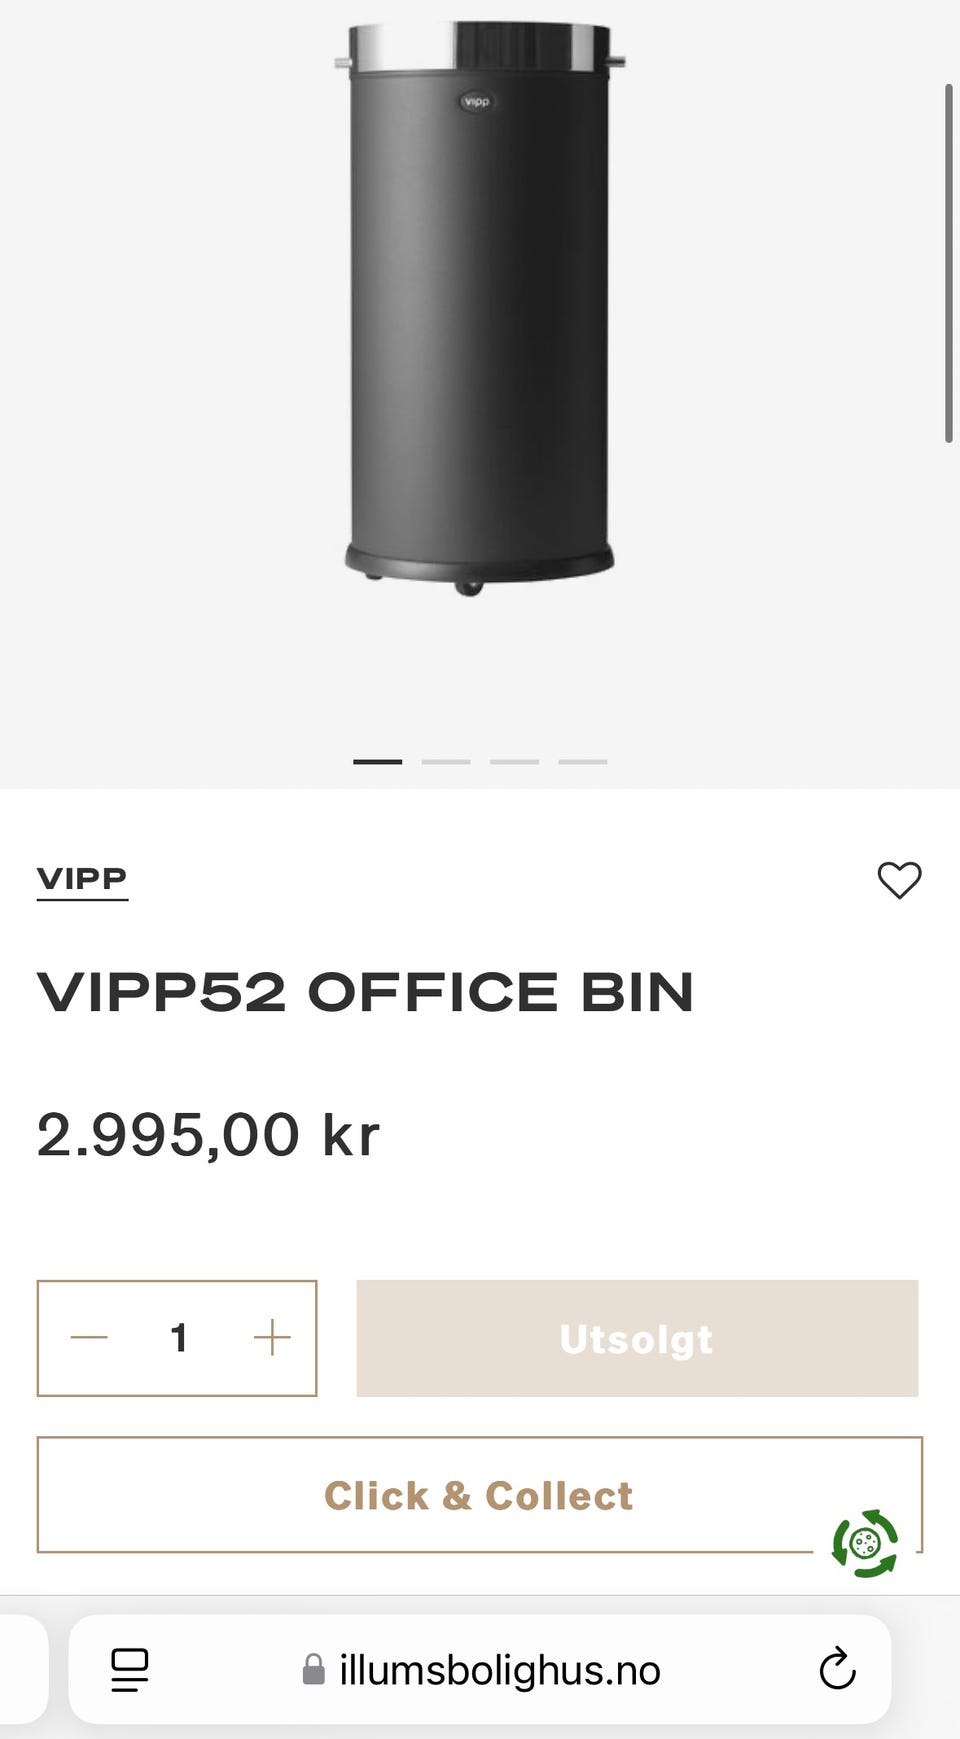Viewport: 960px width, 1739px height.
Task: Open the Vipp office bin product image
Action: click(x=480, y=308)
